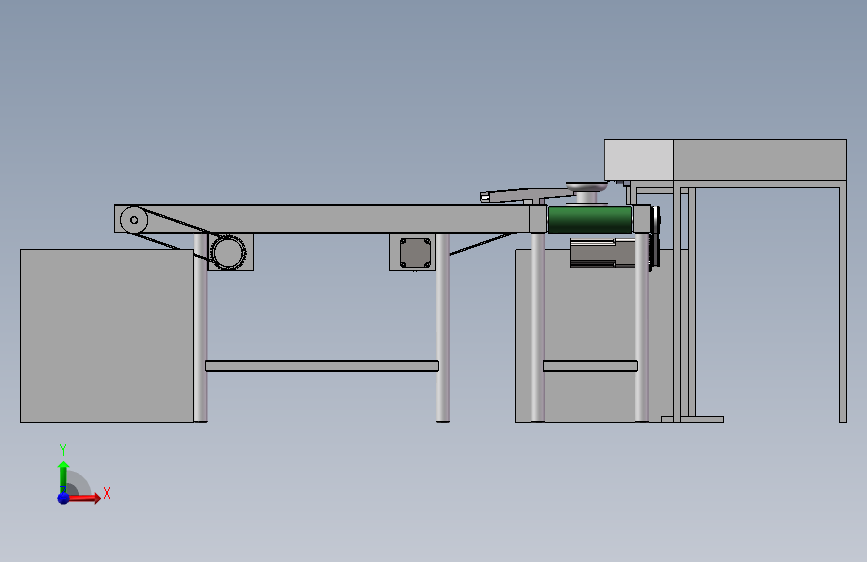Select the lighter gray box at table top left
Image resolution: width=867 pixels, height=562 pixels.
tap(639, 160)
